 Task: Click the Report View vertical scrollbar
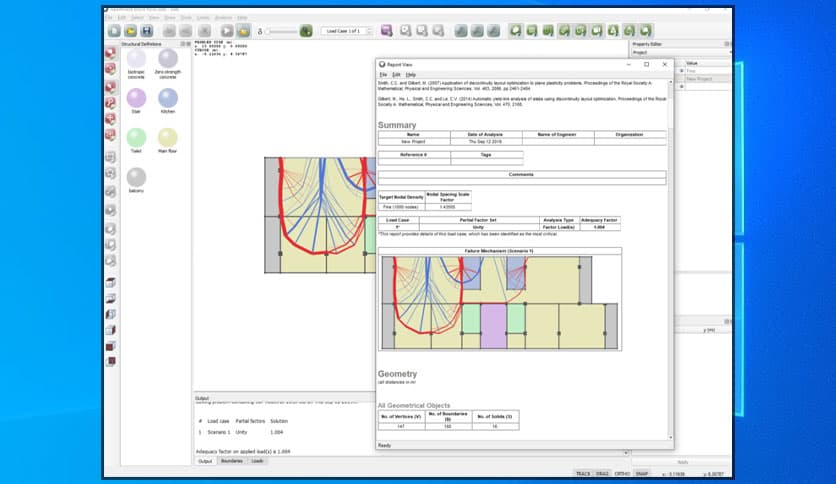[x=670, y=260]
